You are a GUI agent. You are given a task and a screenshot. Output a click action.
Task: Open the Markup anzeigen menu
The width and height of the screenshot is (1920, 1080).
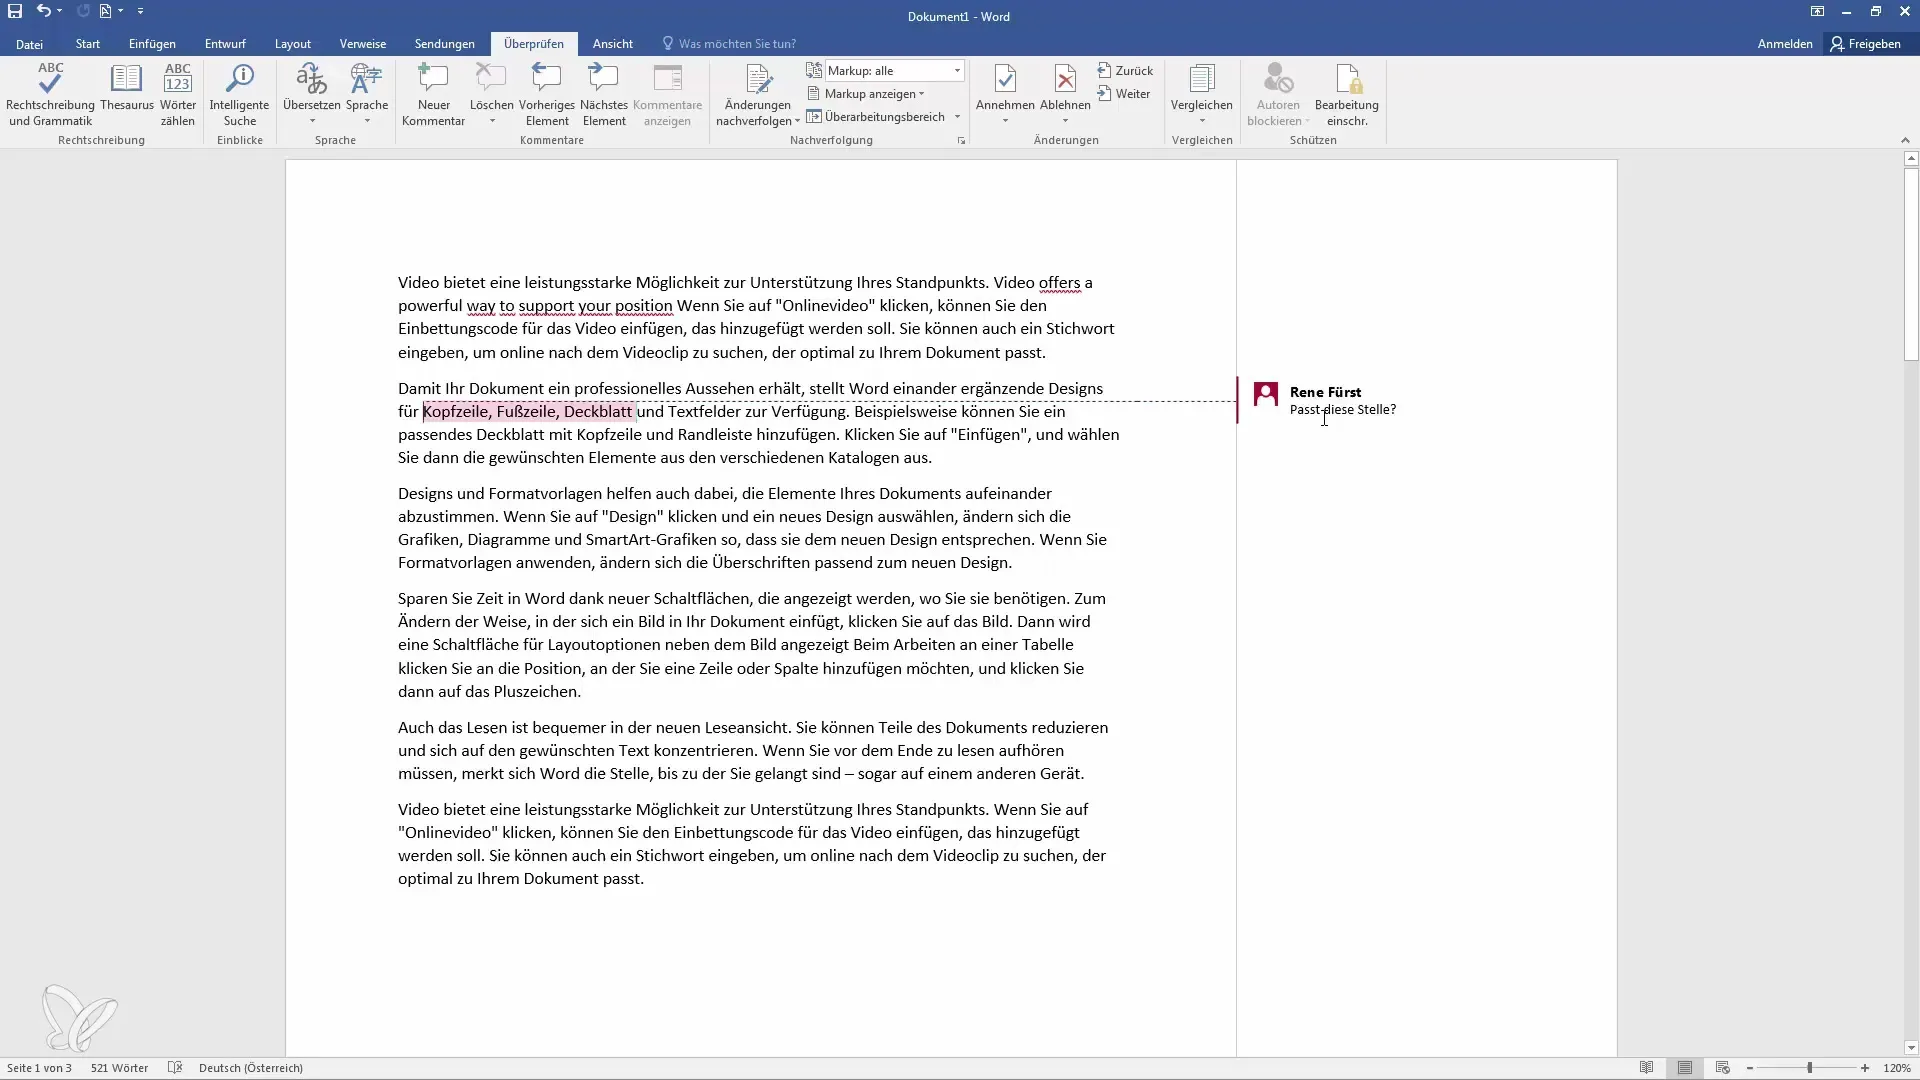pos(866,94)
